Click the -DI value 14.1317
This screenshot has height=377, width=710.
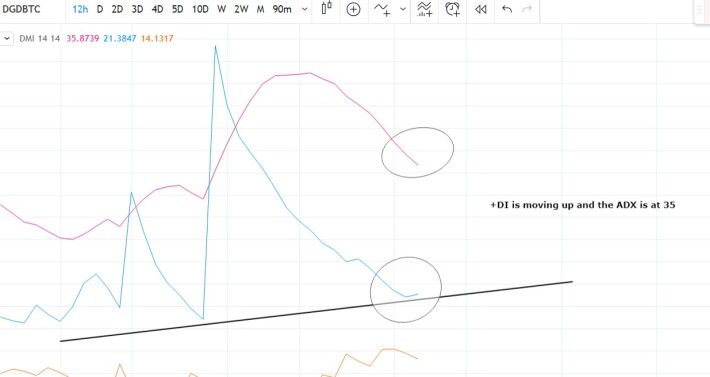tap(157, 38)
